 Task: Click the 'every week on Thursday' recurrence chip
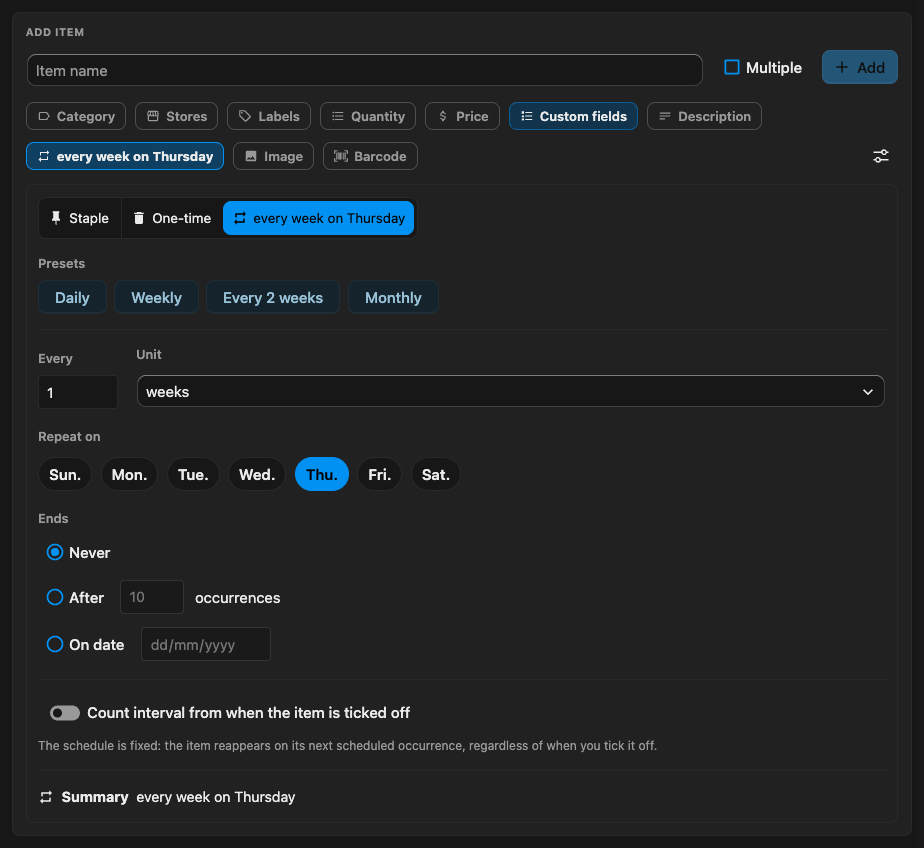pyautogui.click(x=125, y=156)
